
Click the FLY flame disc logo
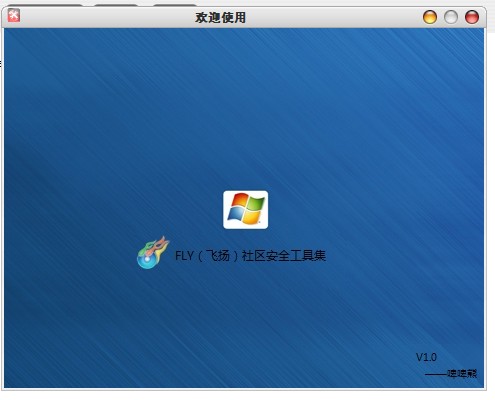pos(153,253)
